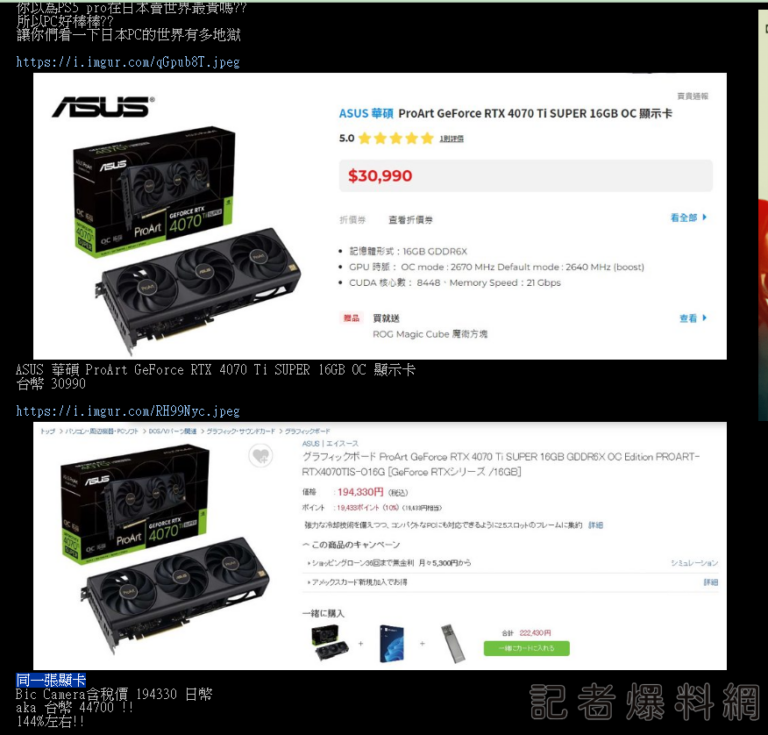Click the 1則評價 review count link
Screen dimensions: 768x735
pos(451,139)
